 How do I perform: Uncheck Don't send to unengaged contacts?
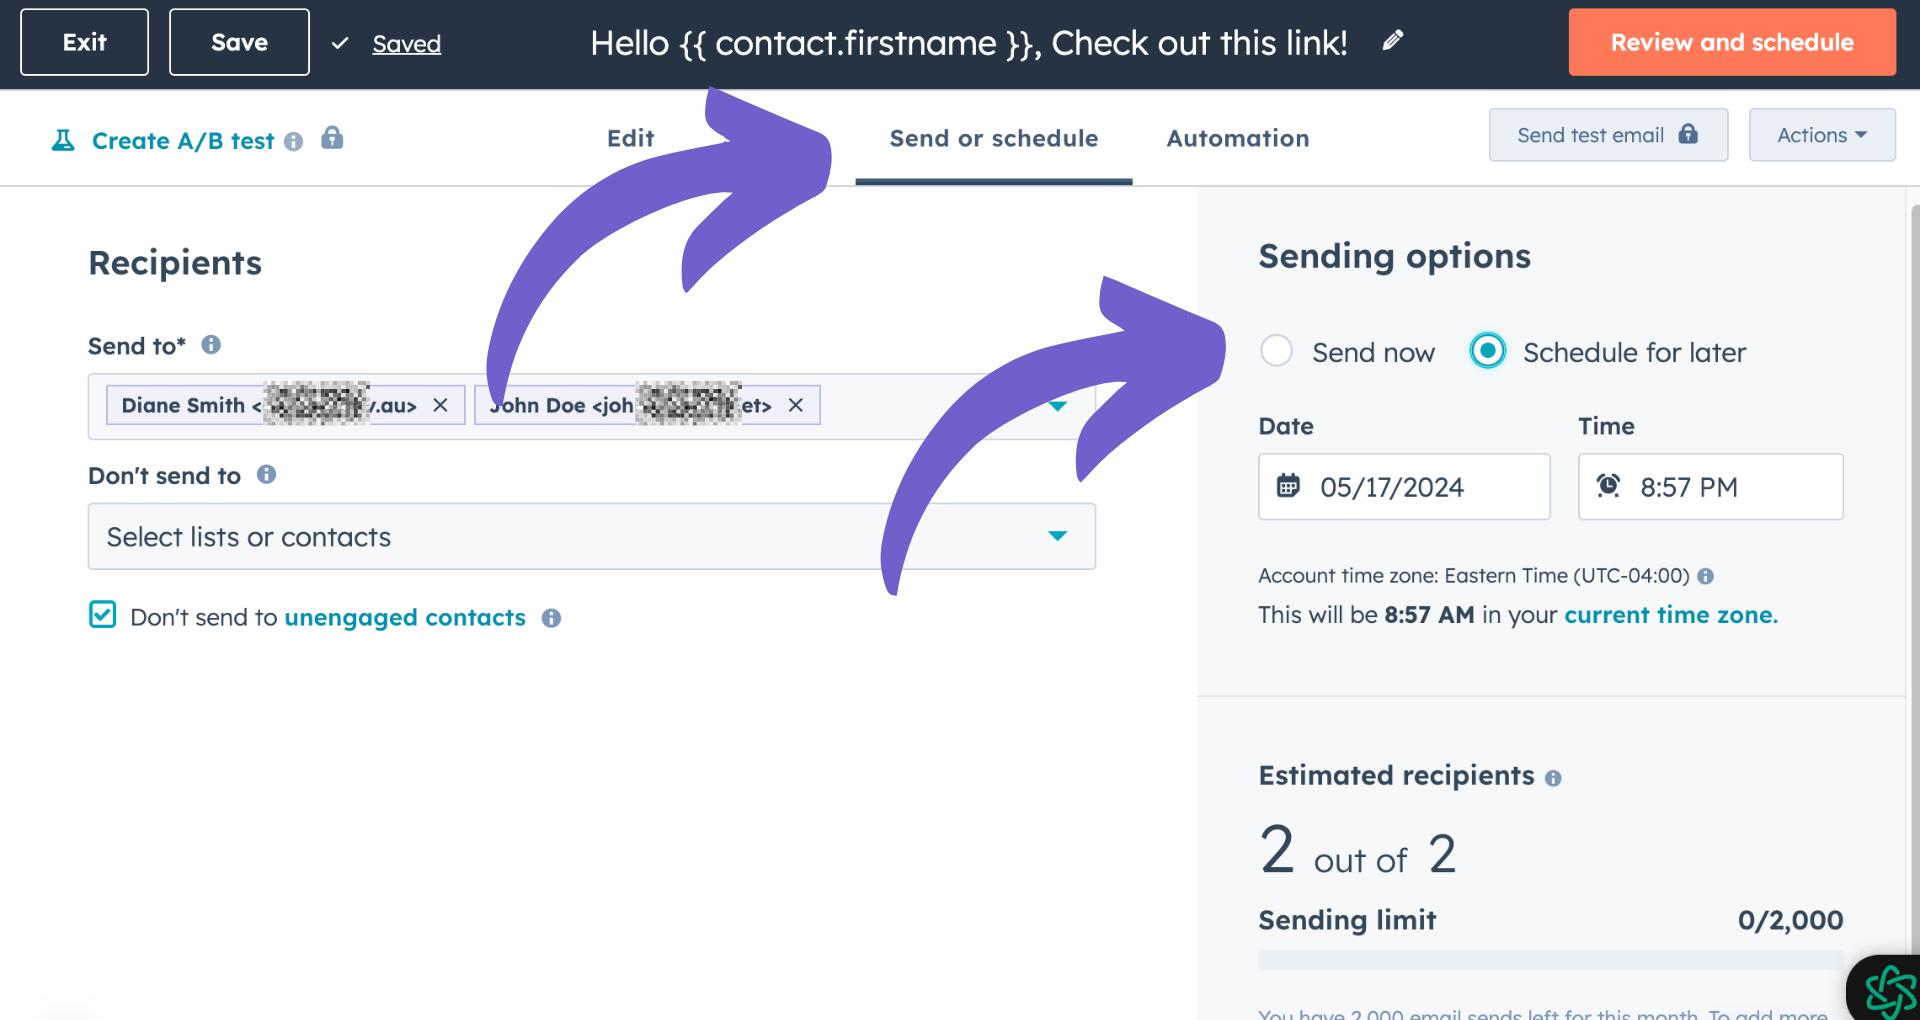coord(102,615)
